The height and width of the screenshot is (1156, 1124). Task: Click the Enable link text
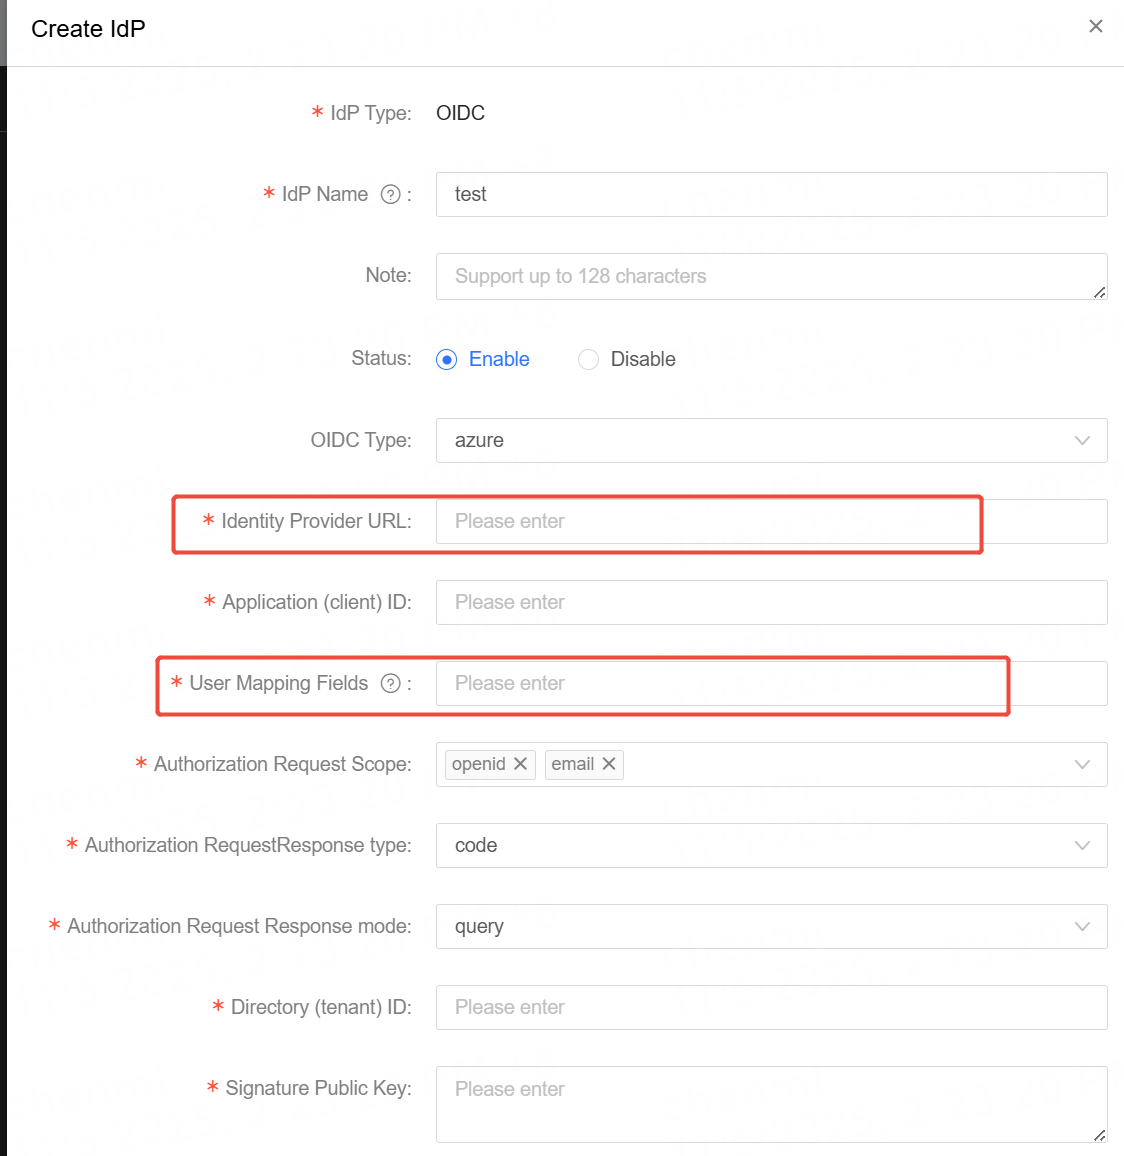coord(498,359)
